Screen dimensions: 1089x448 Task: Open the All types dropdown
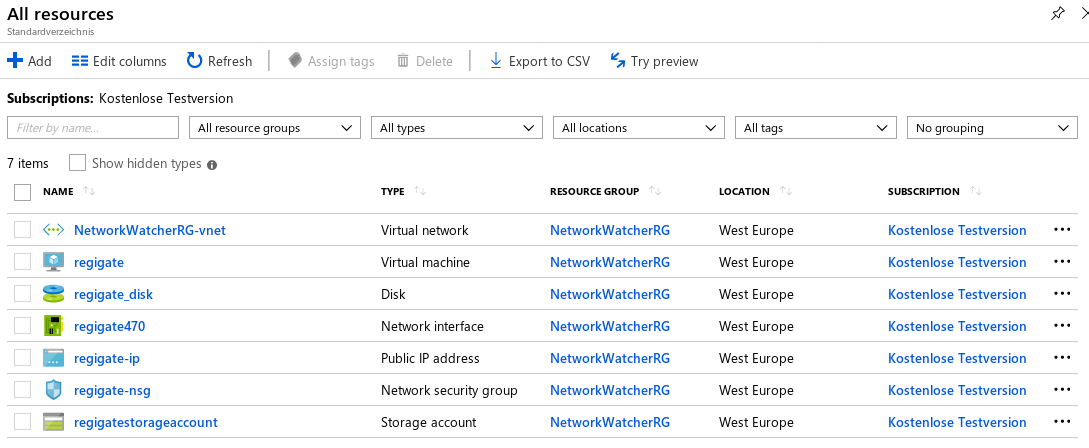click(457, 128)
